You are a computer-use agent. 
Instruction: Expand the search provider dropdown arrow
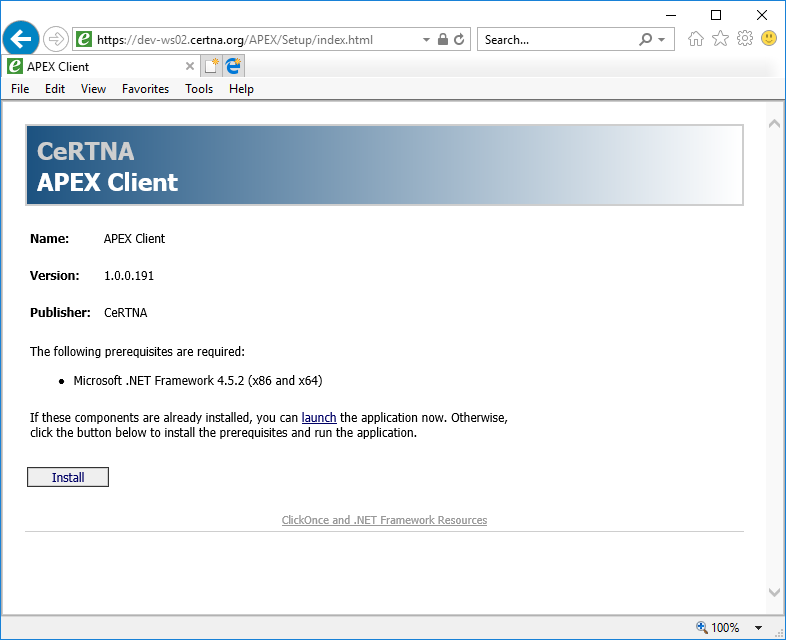coord(661,40)
